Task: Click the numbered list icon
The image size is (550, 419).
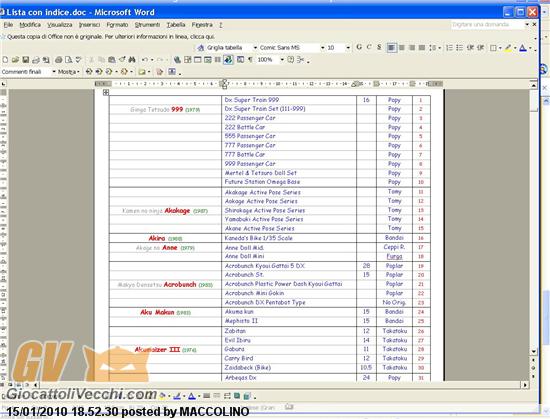Action: pos(449,48)
